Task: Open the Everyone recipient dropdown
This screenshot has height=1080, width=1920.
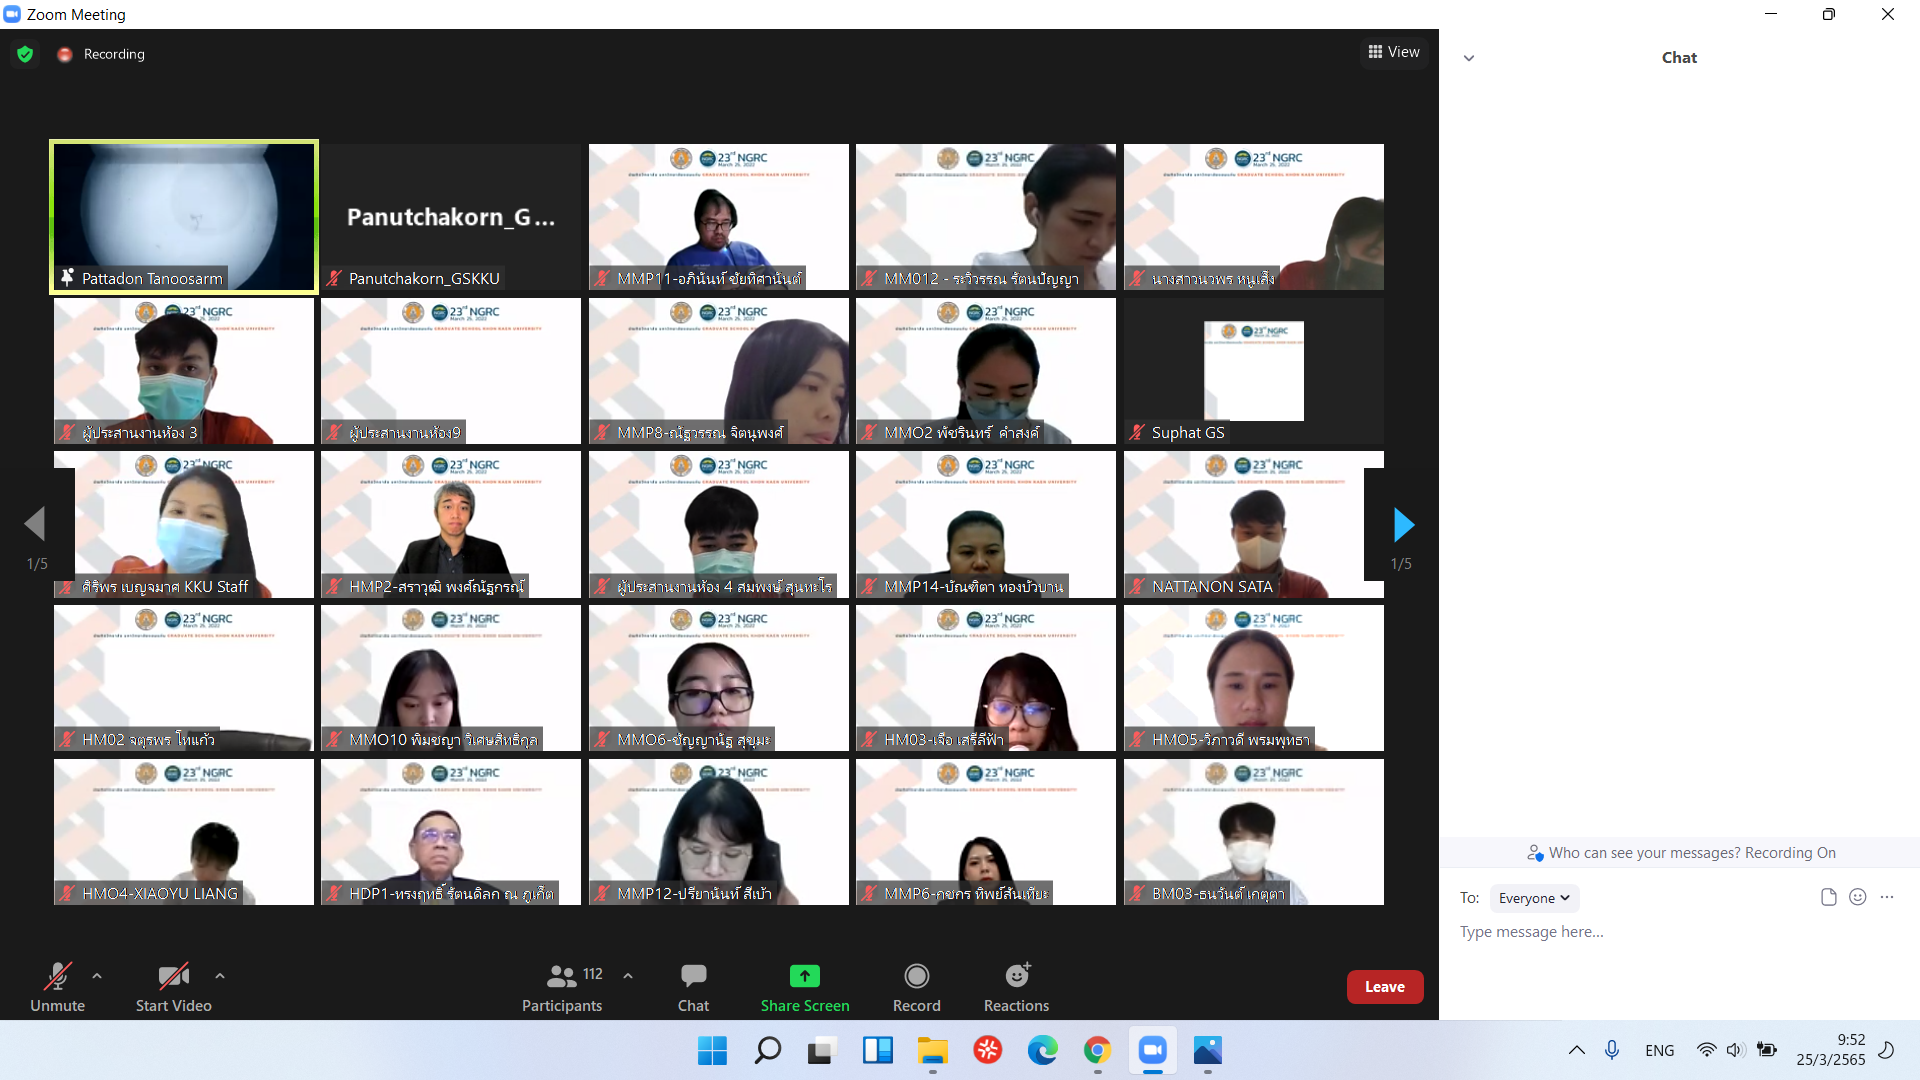Action: tap(1533, 898)
